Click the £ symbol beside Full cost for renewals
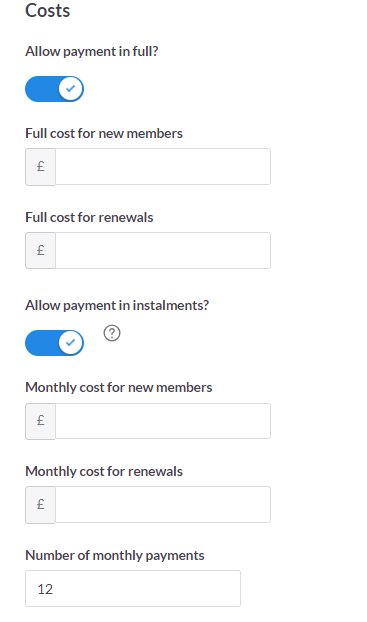Image resolution: width=367 pixels, height=622 pixels. coord(40,251)
